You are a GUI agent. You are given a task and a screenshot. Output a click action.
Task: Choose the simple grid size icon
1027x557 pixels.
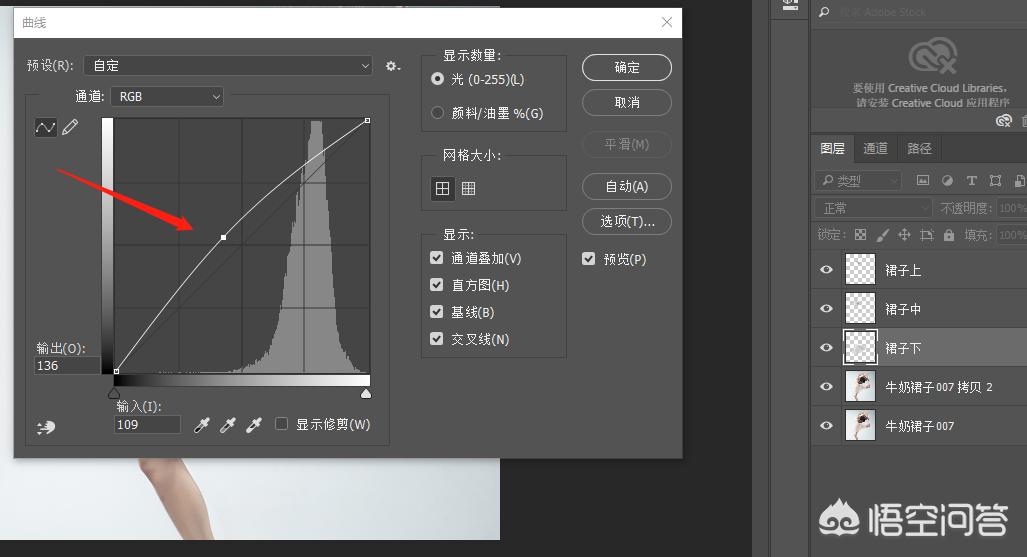pyautogui.click(x=443, y=189)
